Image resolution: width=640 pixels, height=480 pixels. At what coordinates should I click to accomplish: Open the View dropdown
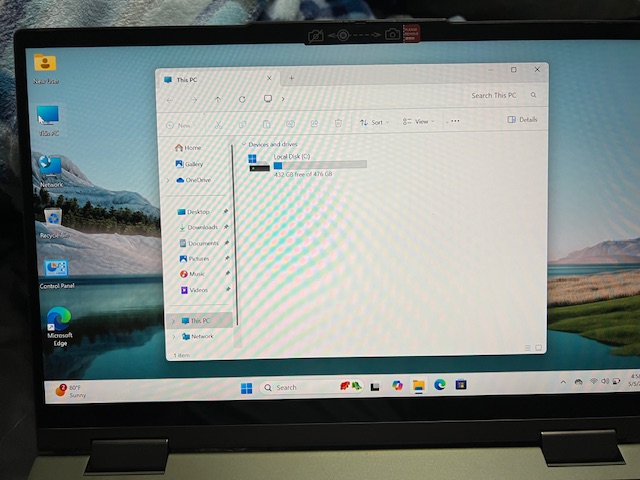pyautogui.click(x=418, y=121)
